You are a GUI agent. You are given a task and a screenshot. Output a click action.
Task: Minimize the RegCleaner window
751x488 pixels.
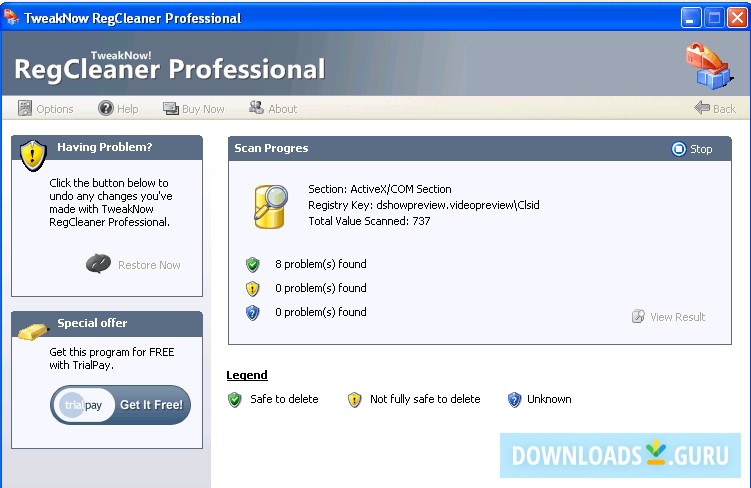pos(691,18)
